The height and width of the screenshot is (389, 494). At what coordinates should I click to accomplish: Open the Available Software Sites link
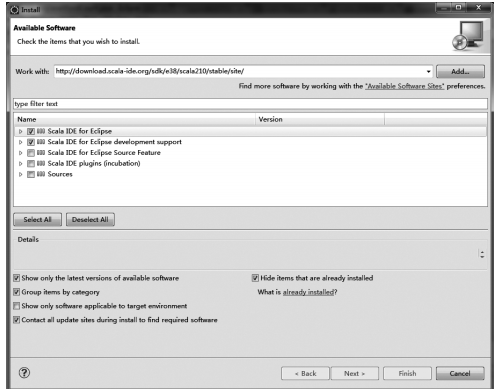point(405,86)
